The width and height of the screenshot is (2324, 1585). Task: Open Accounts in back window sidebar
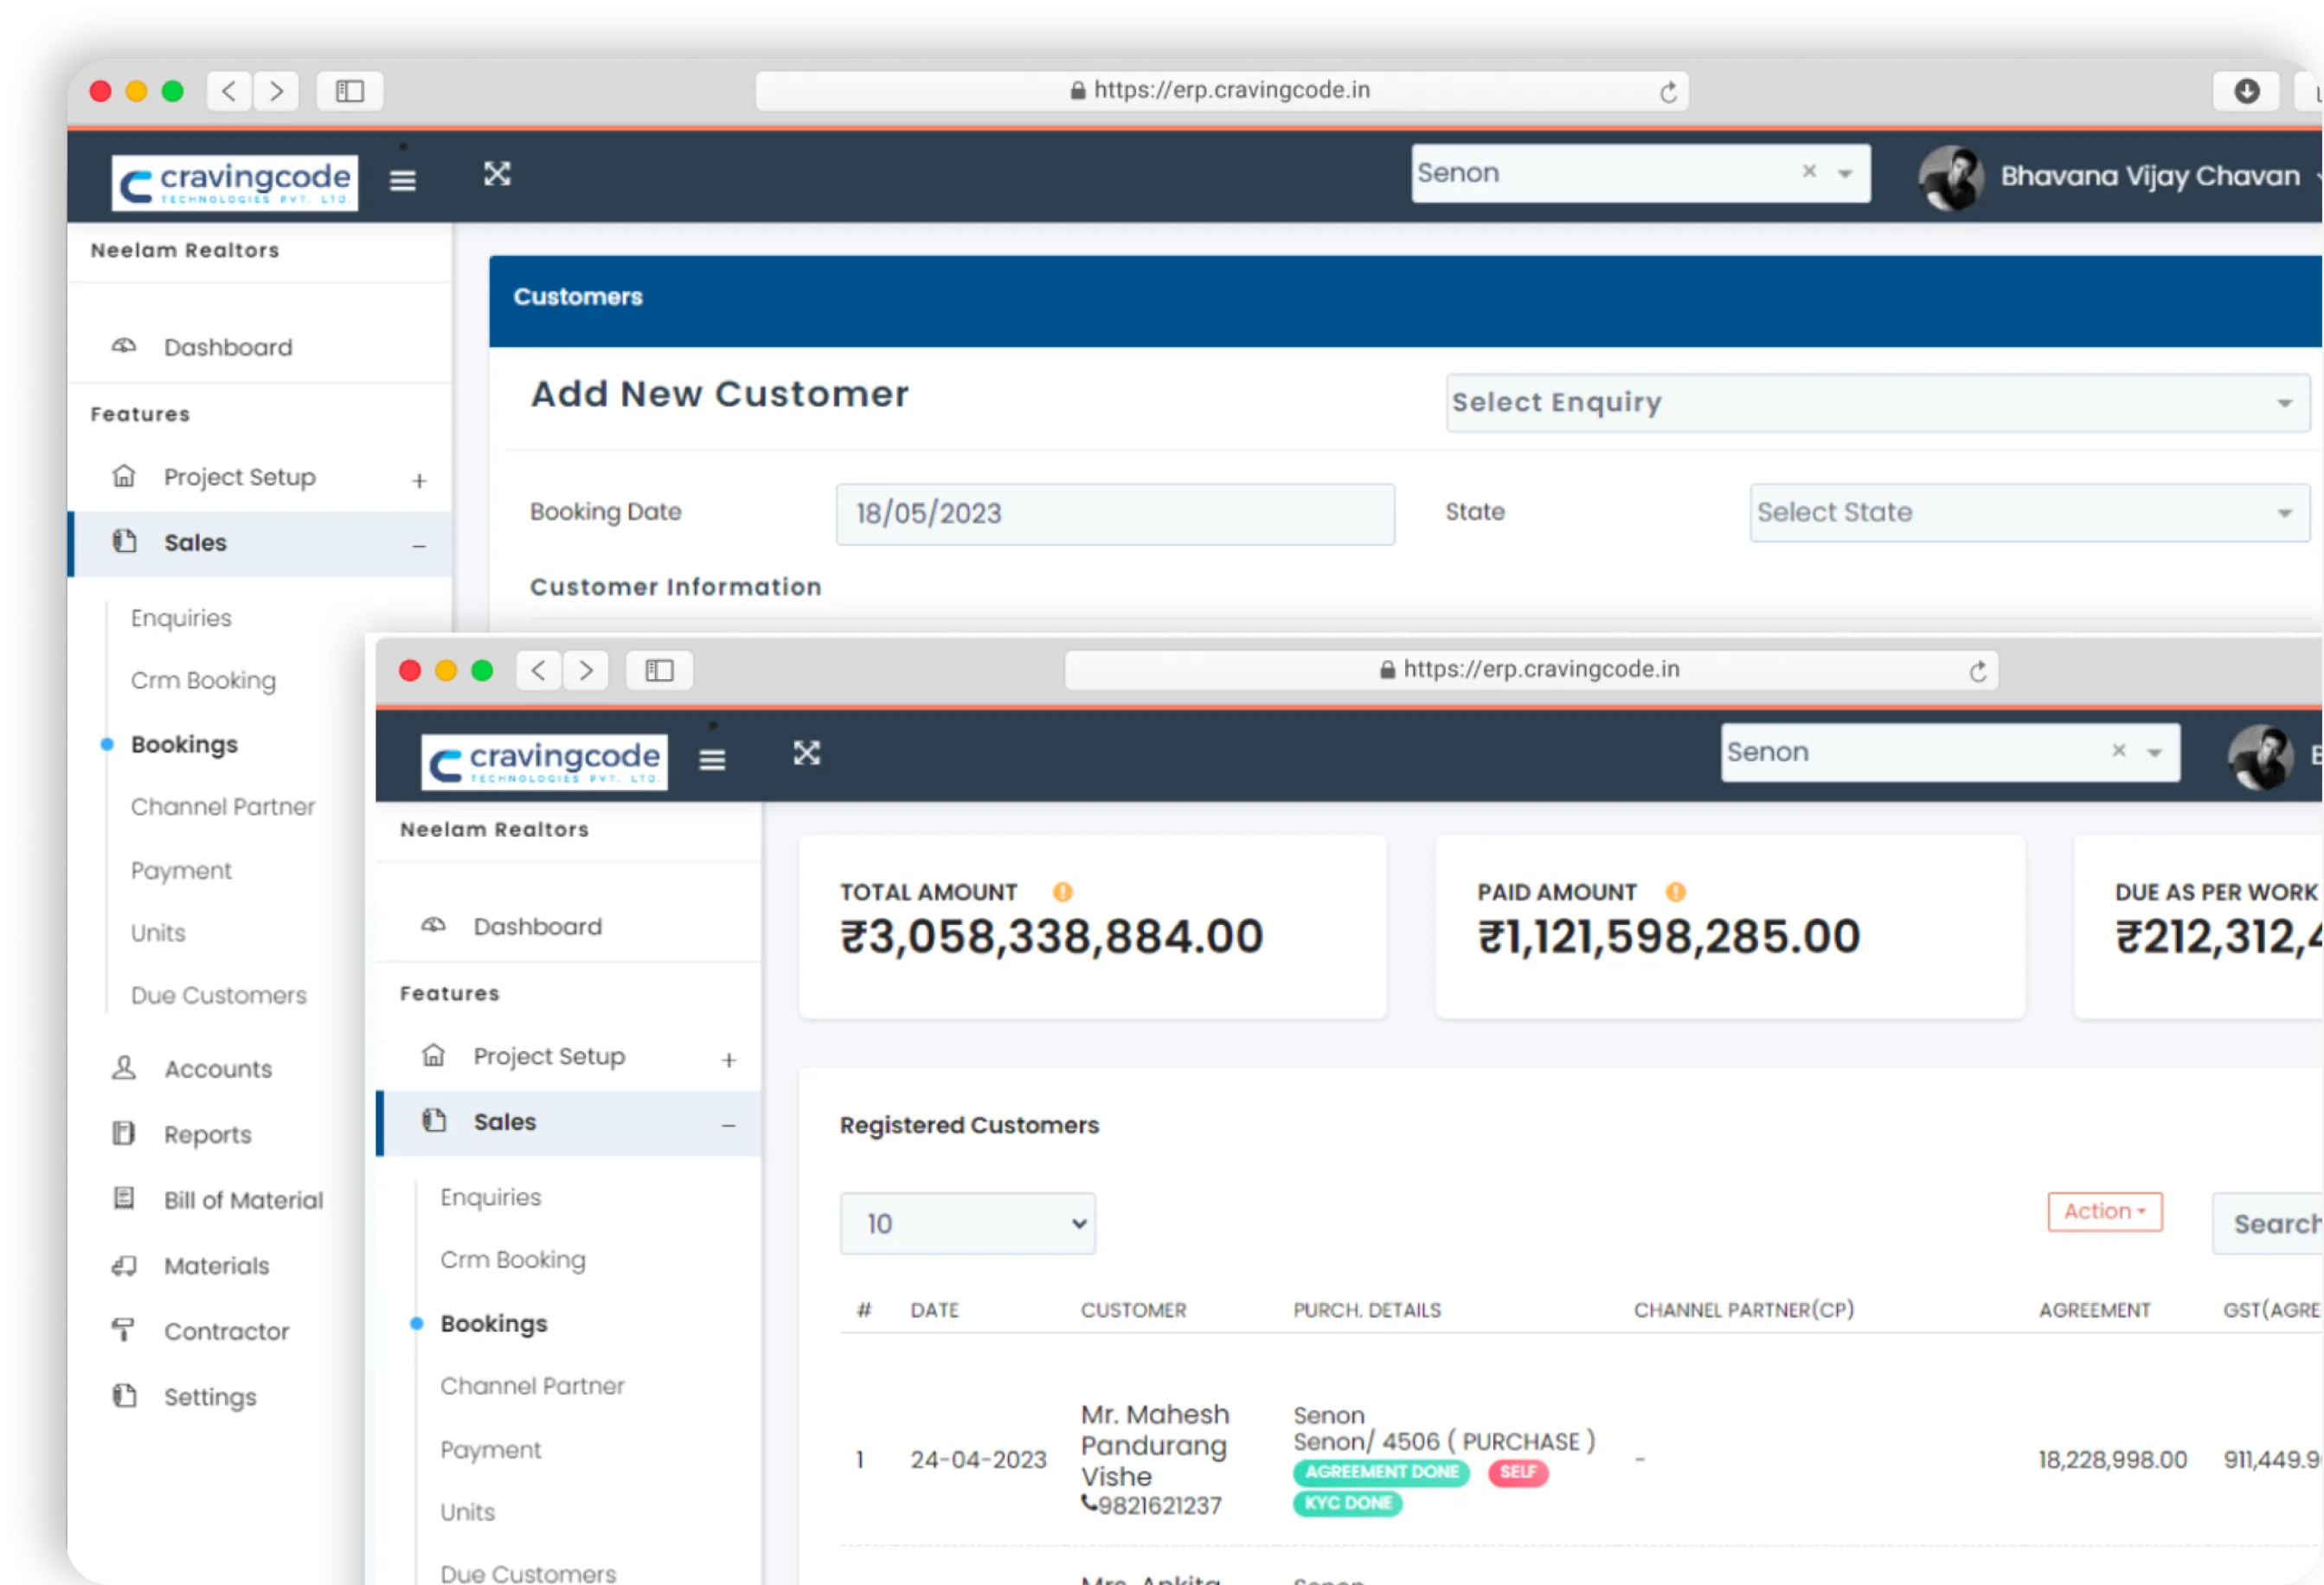(218, 1070)
